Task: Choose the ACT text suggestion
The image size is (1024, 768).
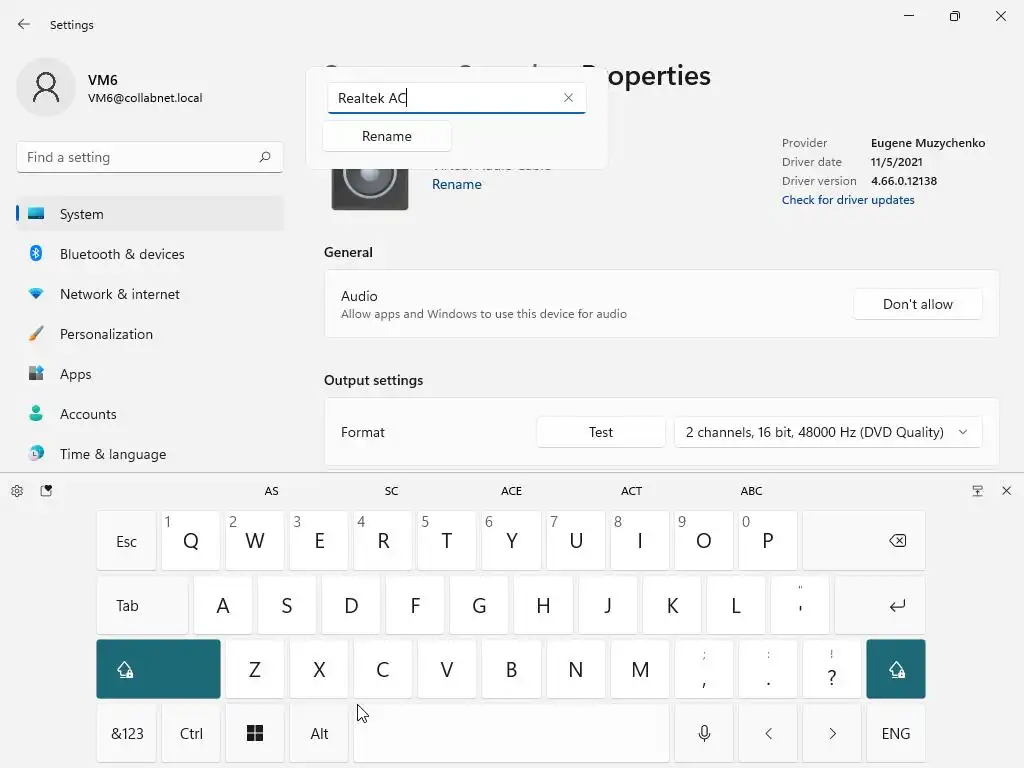Action: (632, 490)
